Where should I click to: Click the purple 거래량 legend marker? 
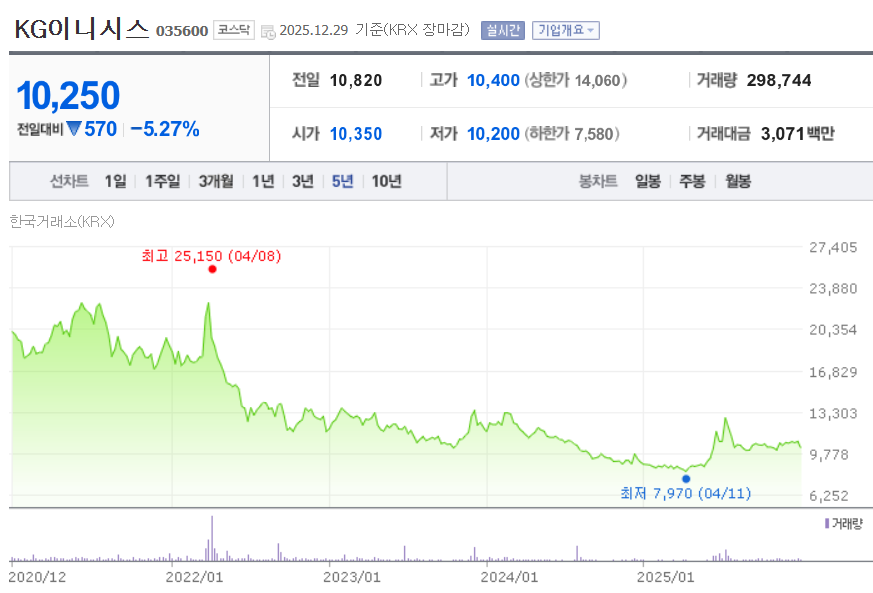827,523
